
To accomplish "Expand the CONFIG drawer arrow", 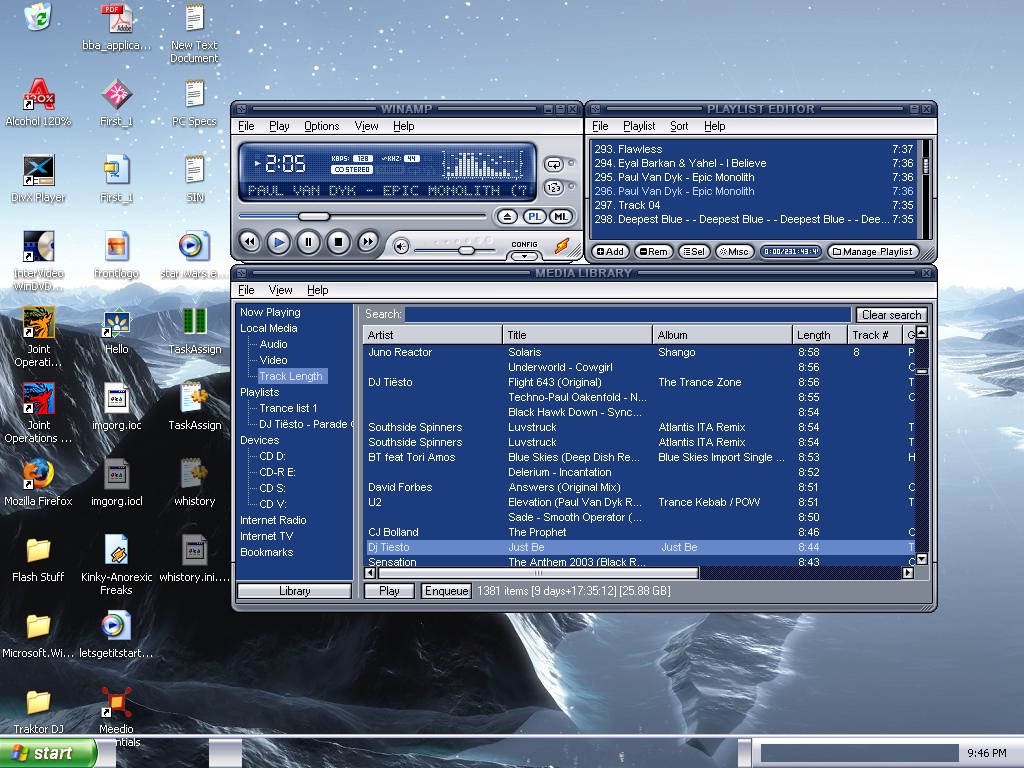I will [x=524, y=256].
